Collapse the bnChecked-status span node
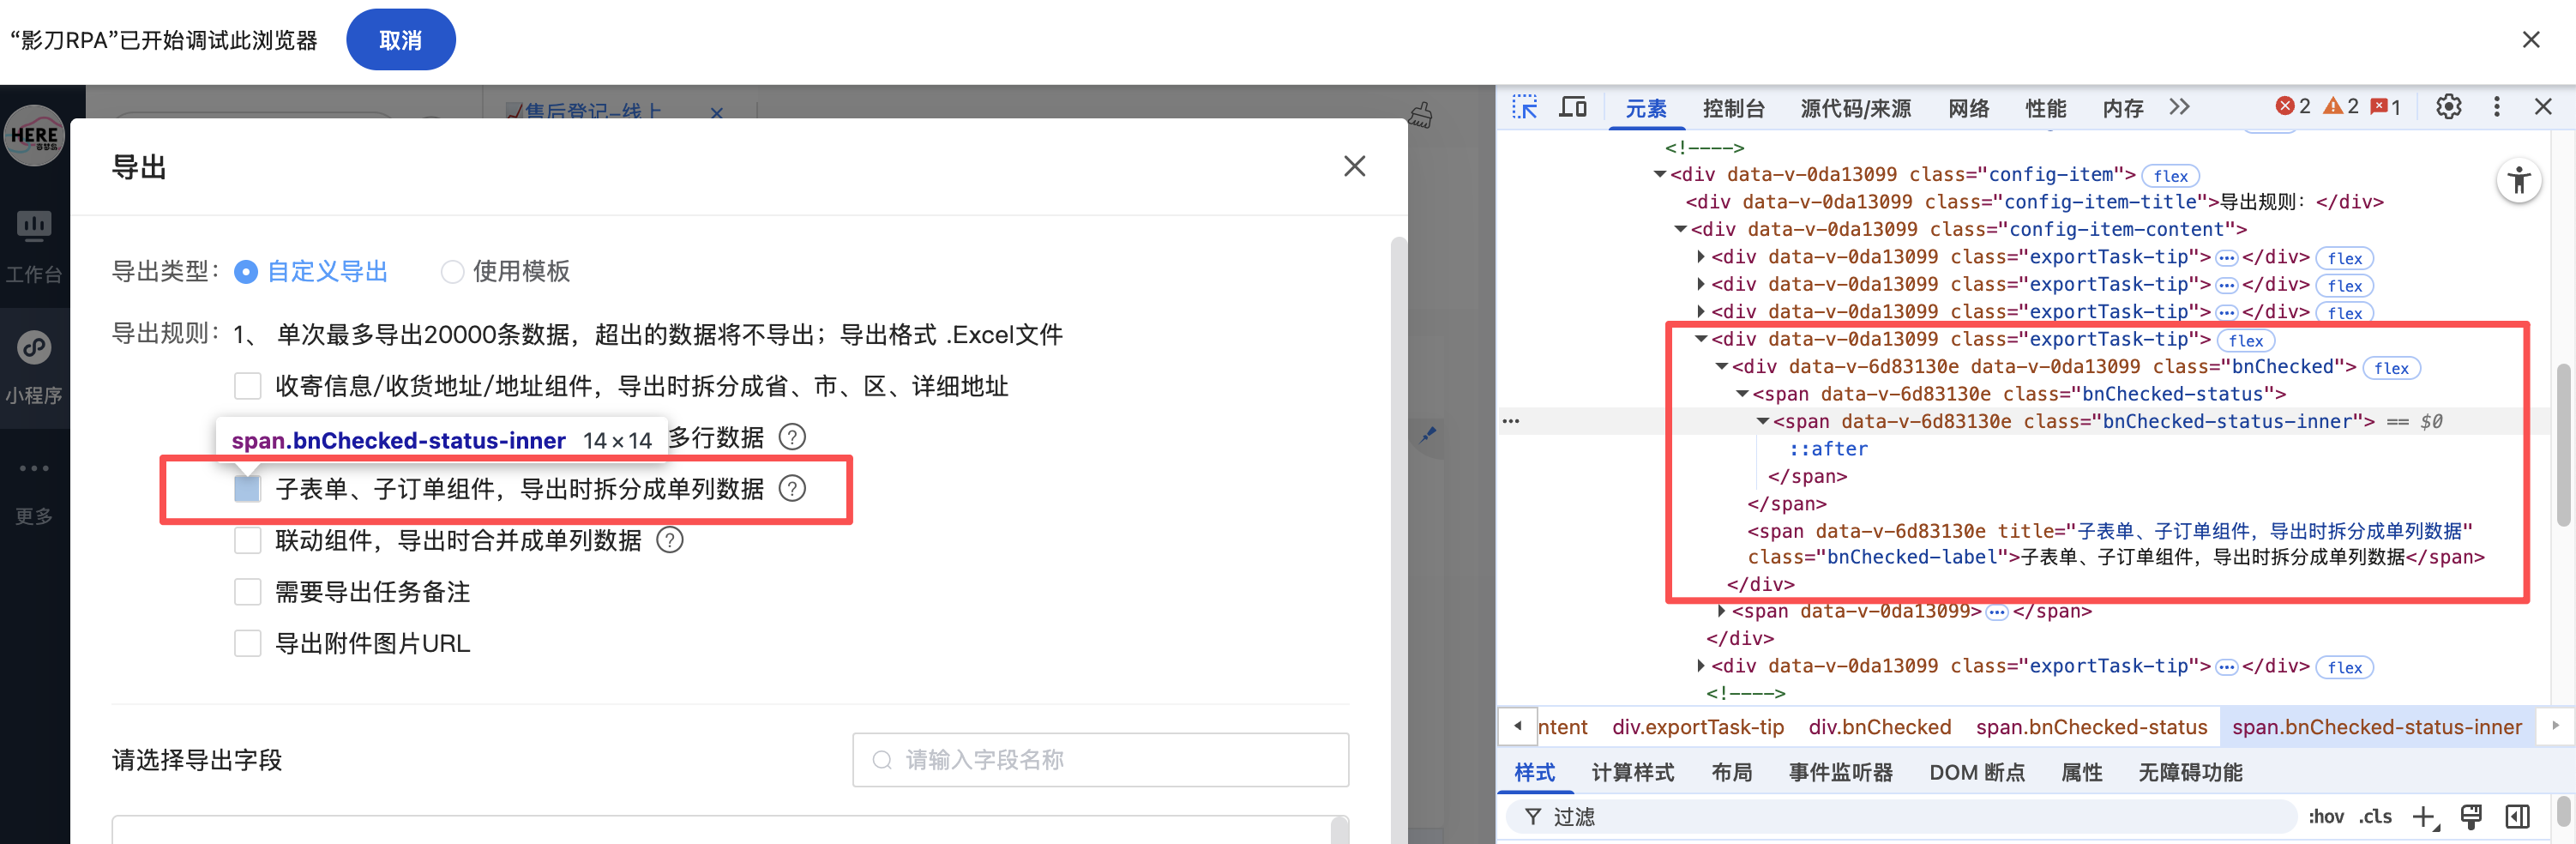The width and height of the screenshot is (2576, 844). click(1742, 395)
